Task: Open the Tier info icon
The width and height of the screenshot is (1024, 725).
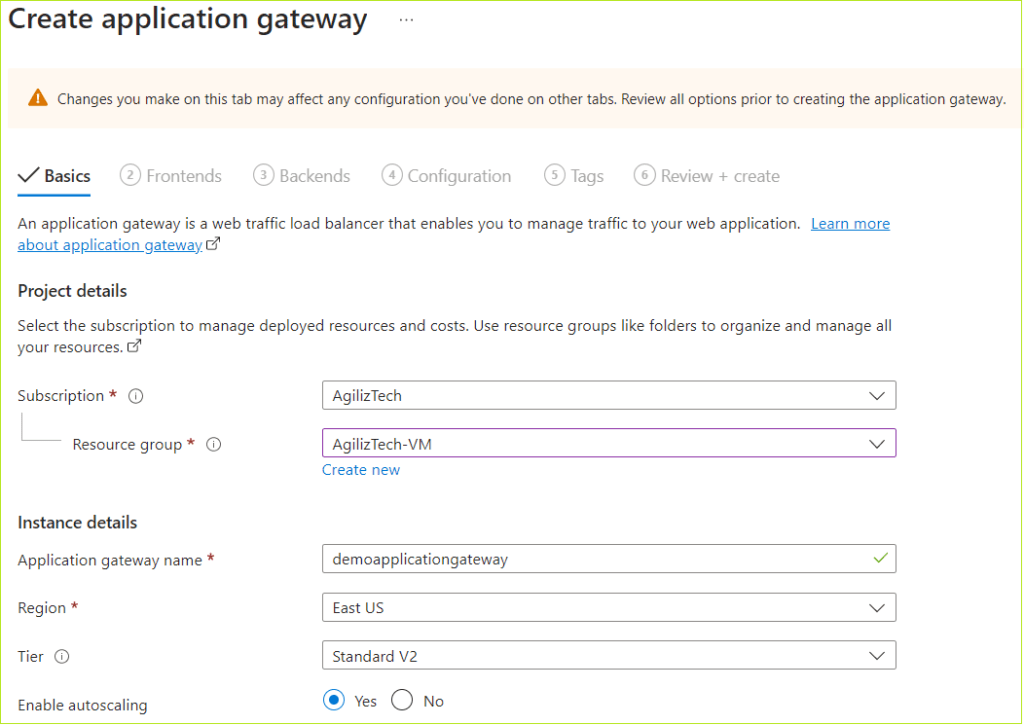Action: (x=61, y=656)
